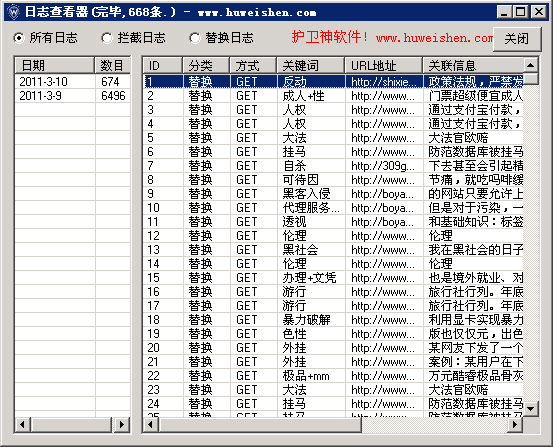Click the 关闭 button
Image resolution: width=553 pixels, height=447 pixels.
tap(517, 39)
